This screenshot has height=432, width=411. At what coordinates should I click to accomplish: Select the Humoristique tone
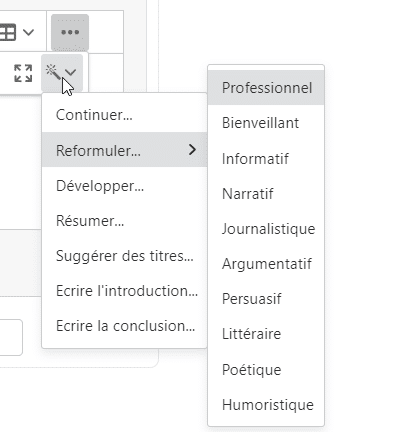tap(266, 405)
